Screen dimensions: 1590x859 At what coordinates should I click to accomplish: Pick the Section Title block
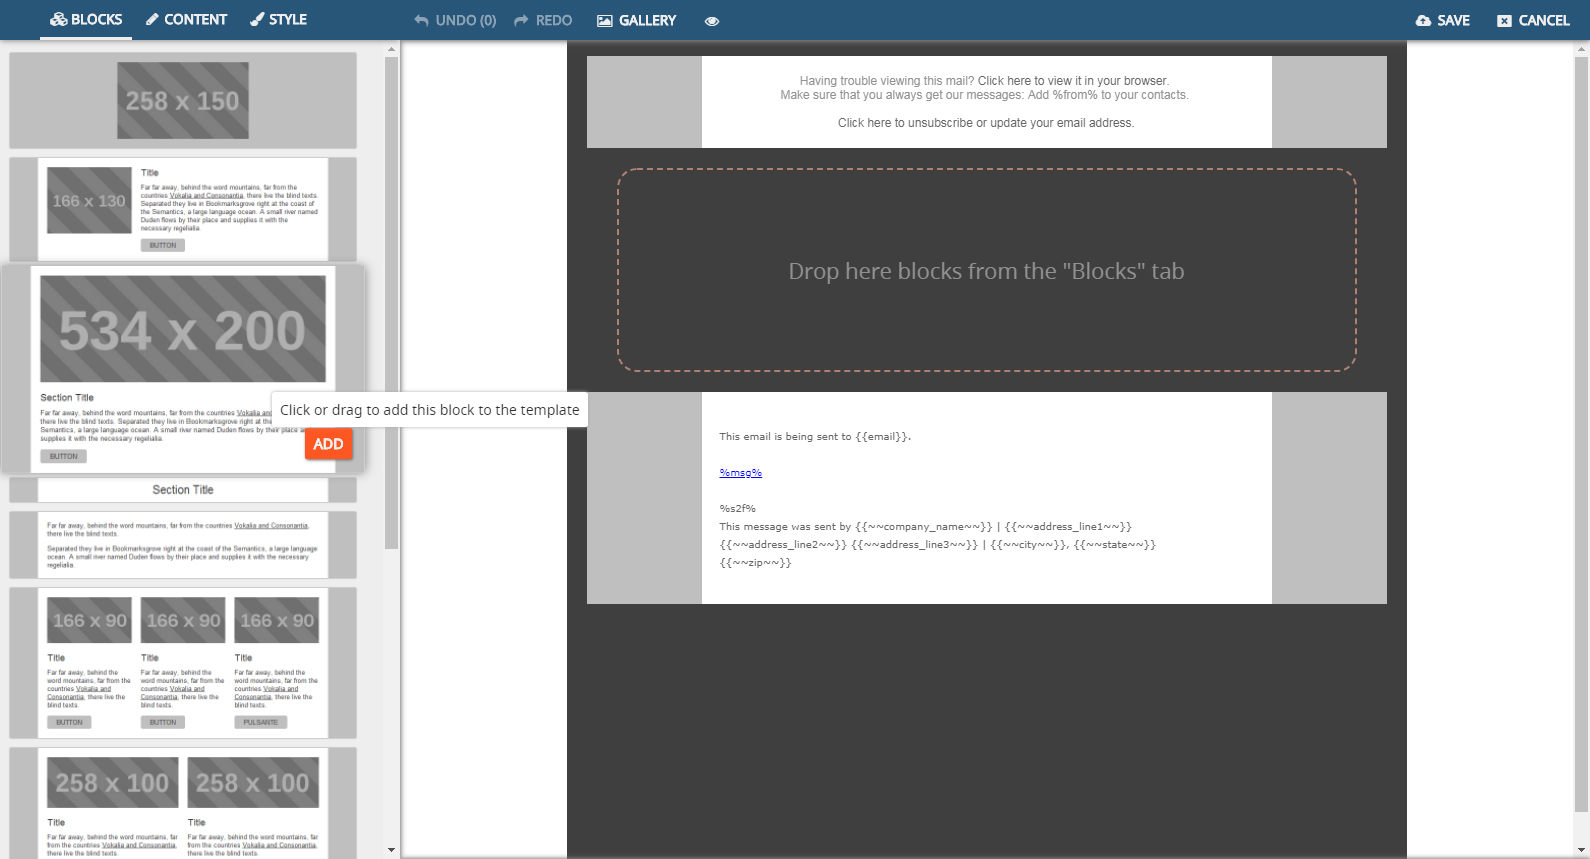coord(183,490)
